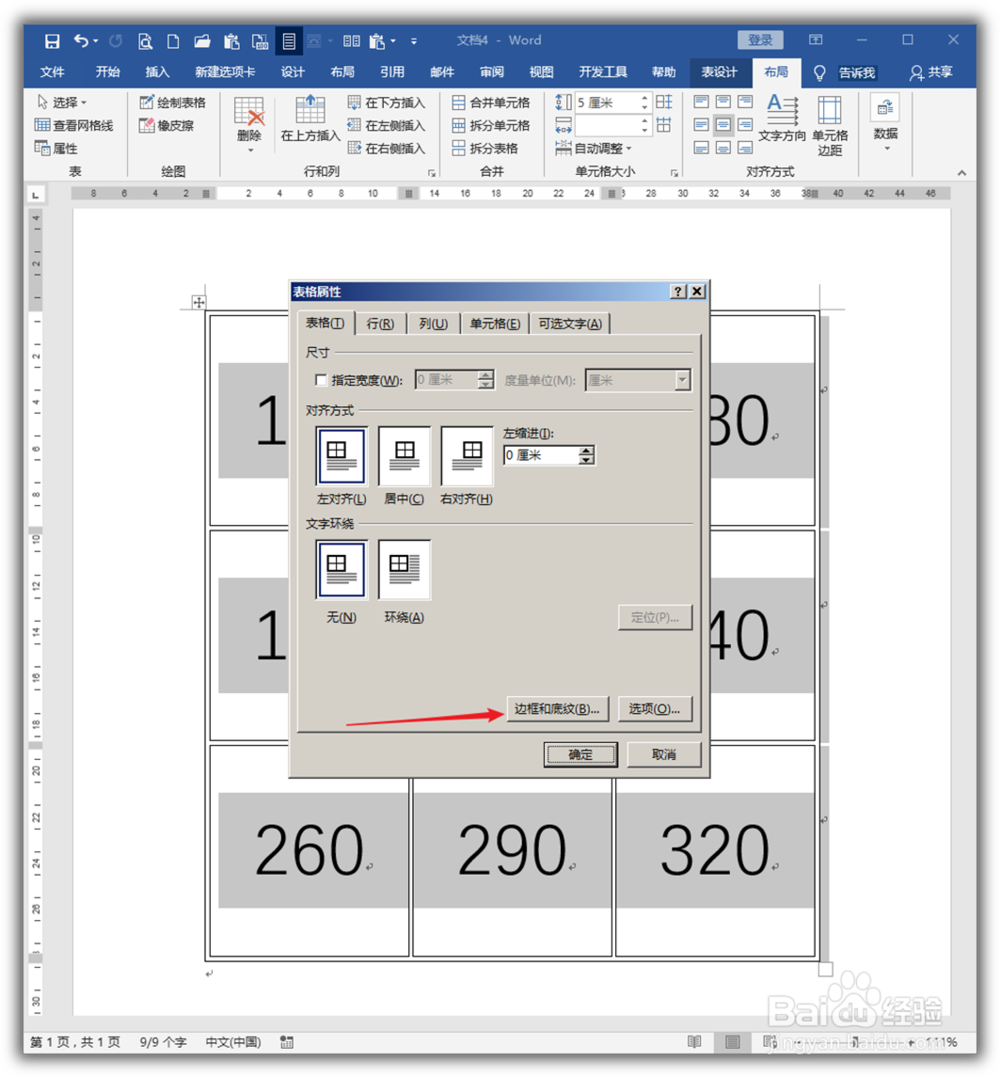Click the Tell Me lightbulb icon

pyautogui.click(x=819, y=73)
